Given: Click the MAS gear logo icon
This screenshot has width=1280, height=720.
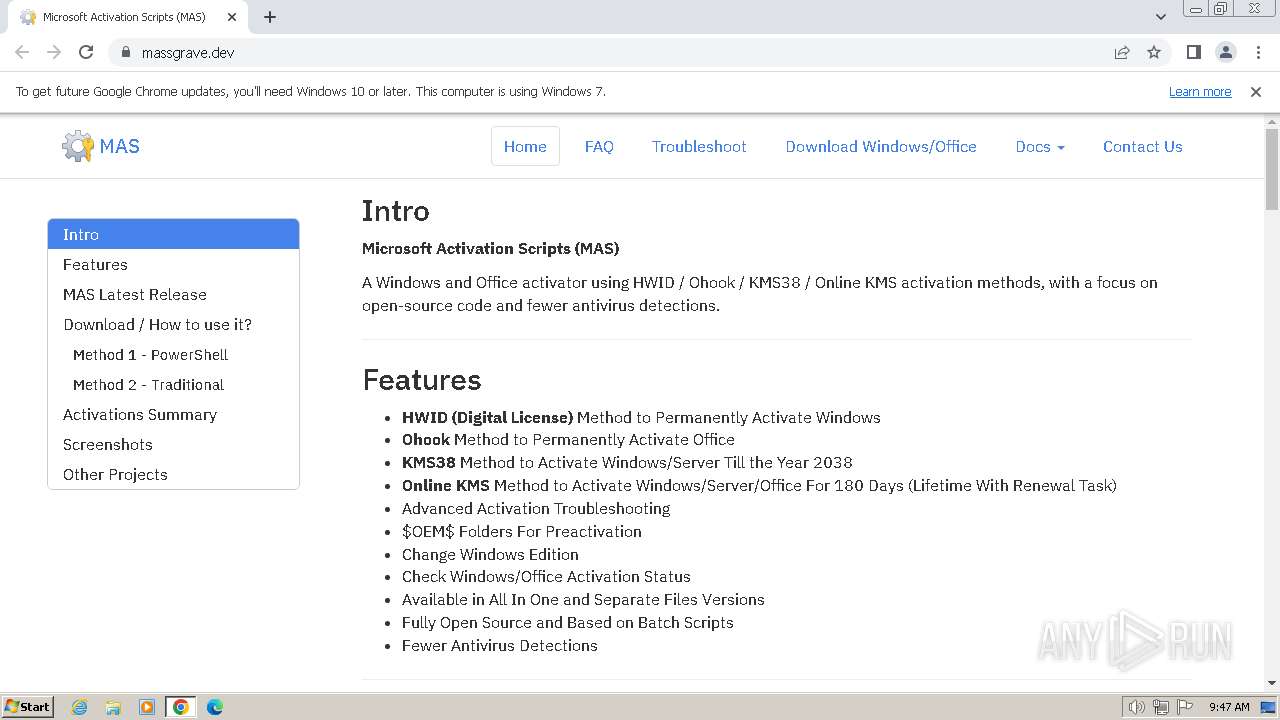Looking at the screenshot, I should coord(77,146).
